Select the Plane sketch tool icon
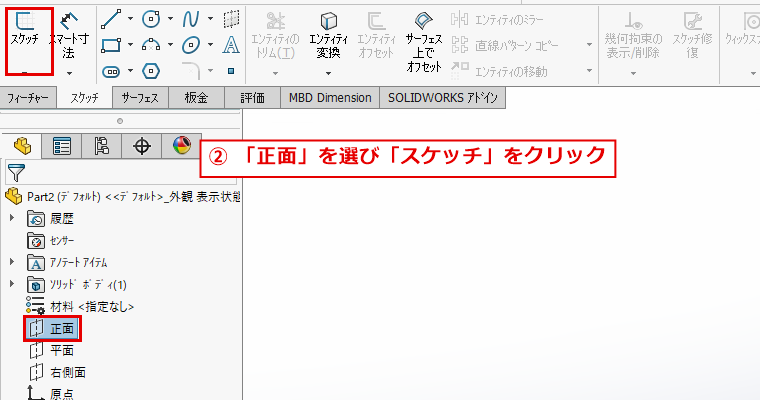760x400 pixels. pos(231,19)
